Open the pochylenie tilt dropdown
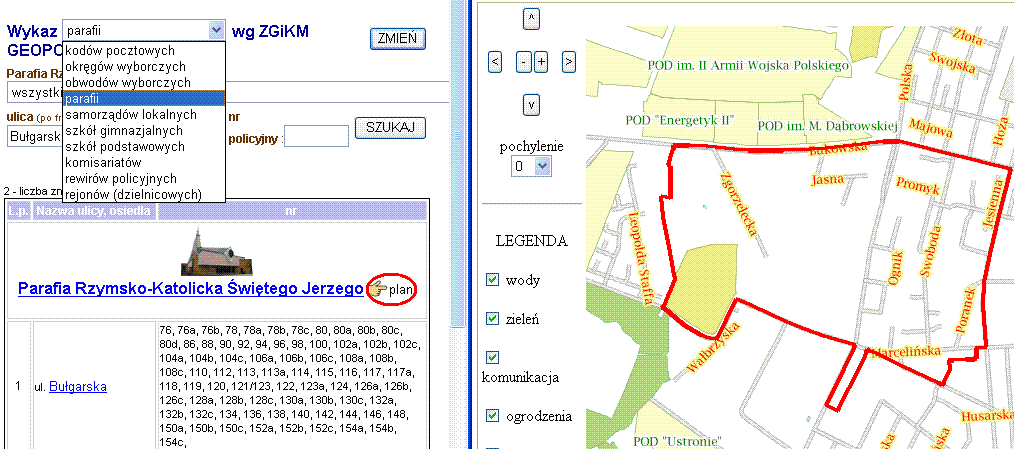The height and width of the screenshot is (449, 1014). (530, 166)
